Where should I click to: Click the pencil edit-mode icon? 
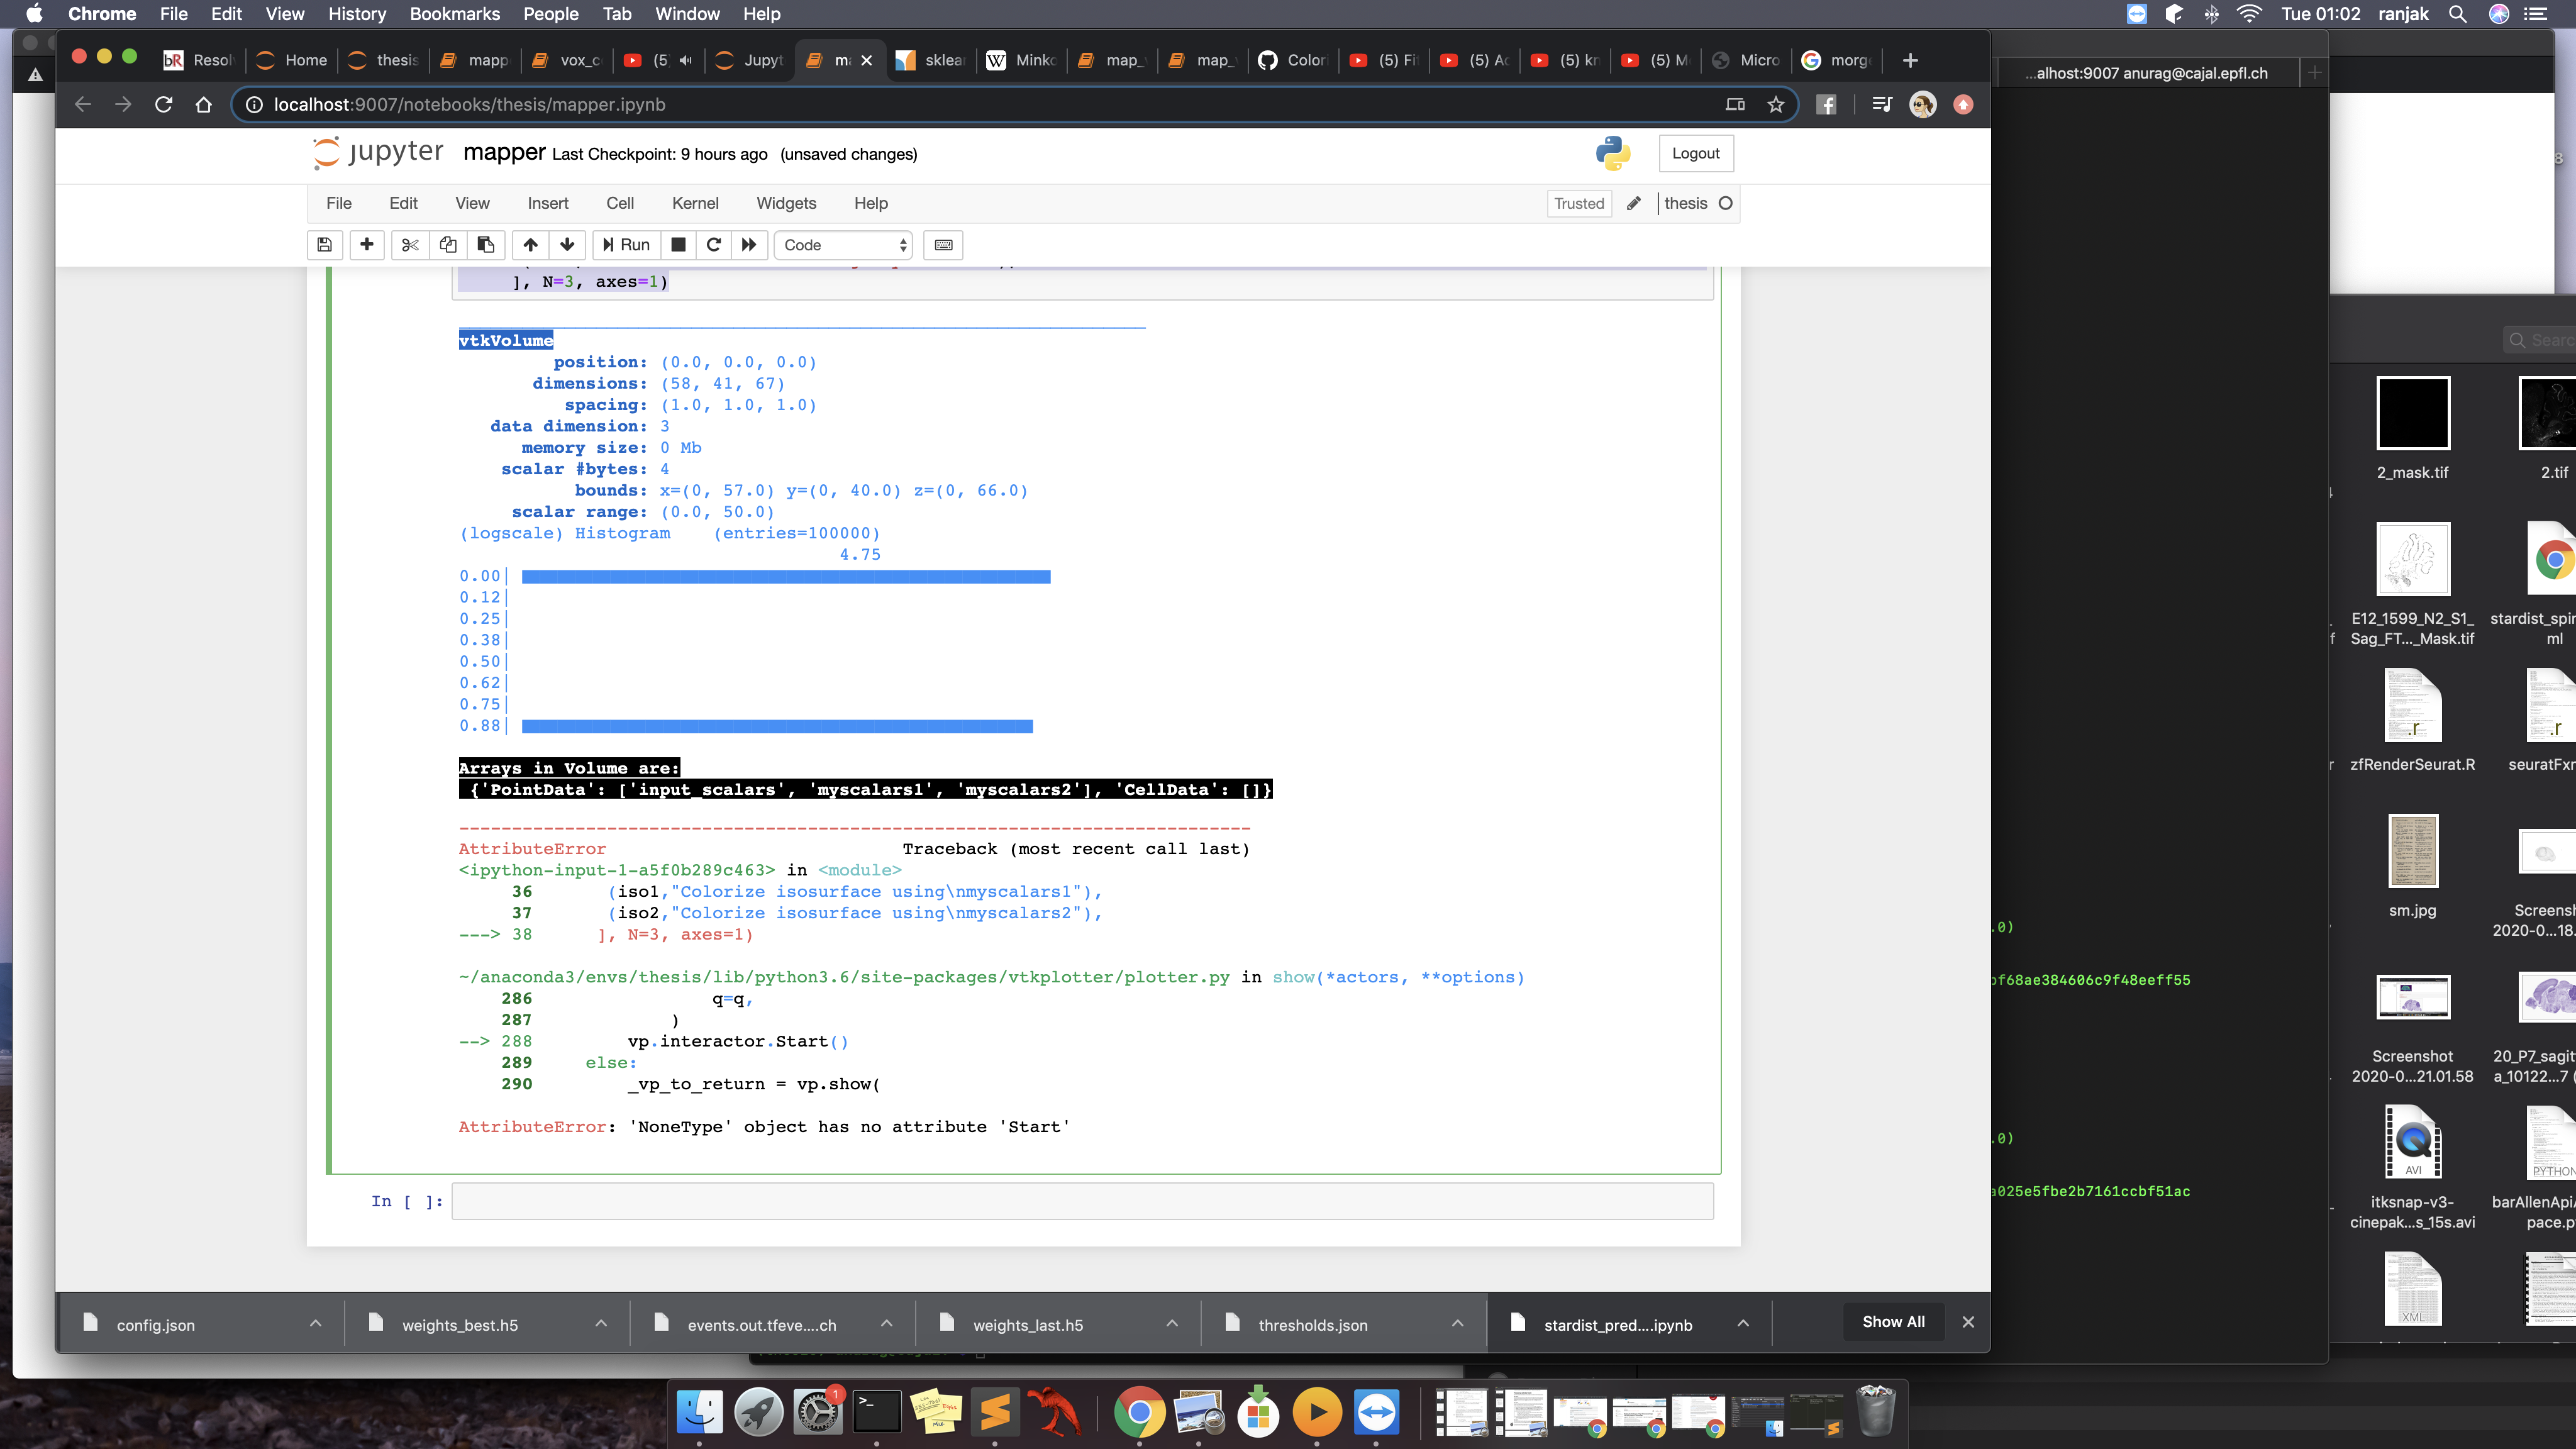1634,203
